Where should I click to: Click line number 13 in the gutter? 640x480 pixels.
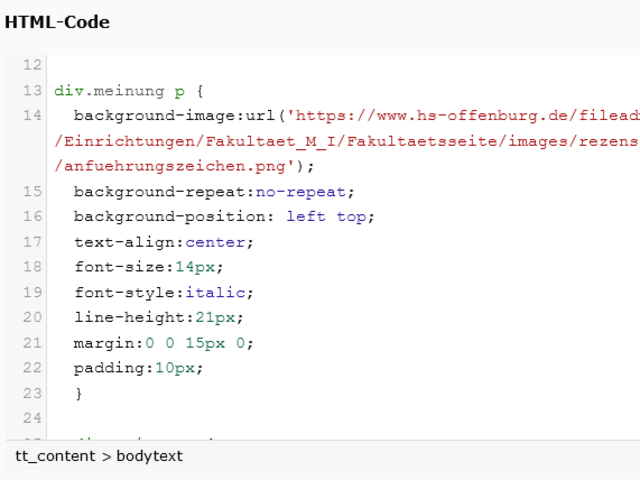(32, 91)
